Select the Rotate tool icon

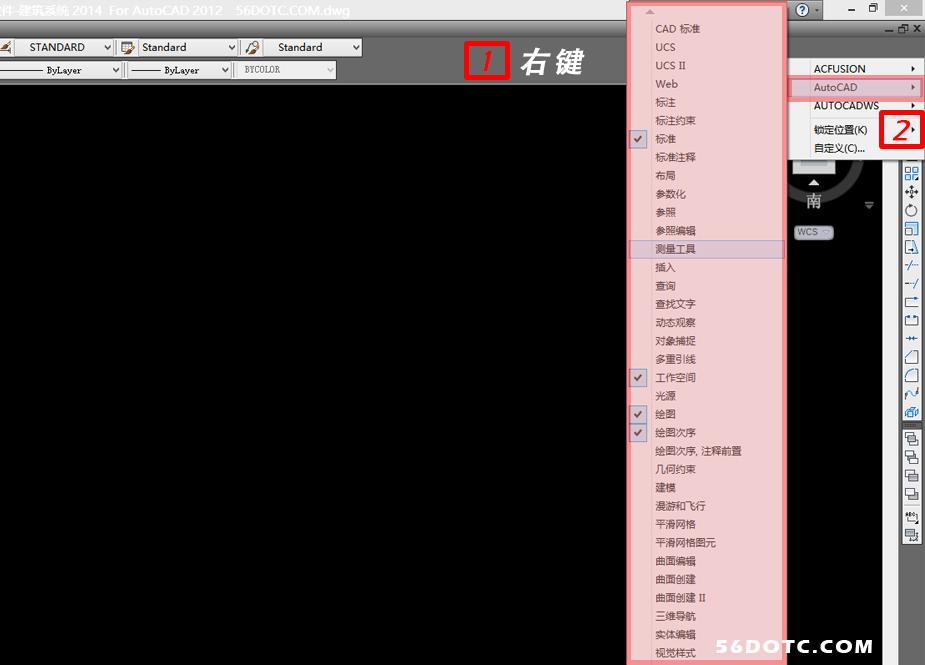(x=911, y=210)
